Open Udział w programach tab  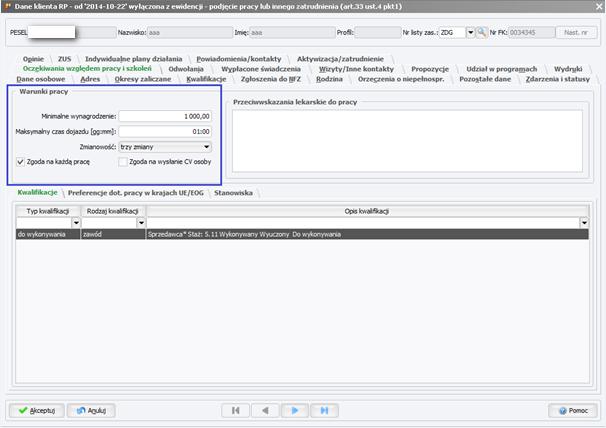click(x=502, y=69)
